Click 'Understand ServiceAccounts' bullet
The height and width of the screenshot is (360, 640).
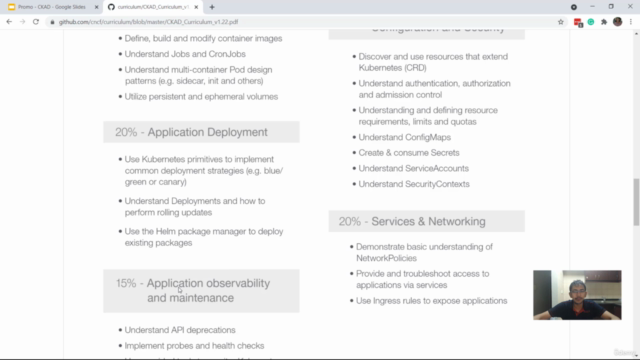pos(413,168)
